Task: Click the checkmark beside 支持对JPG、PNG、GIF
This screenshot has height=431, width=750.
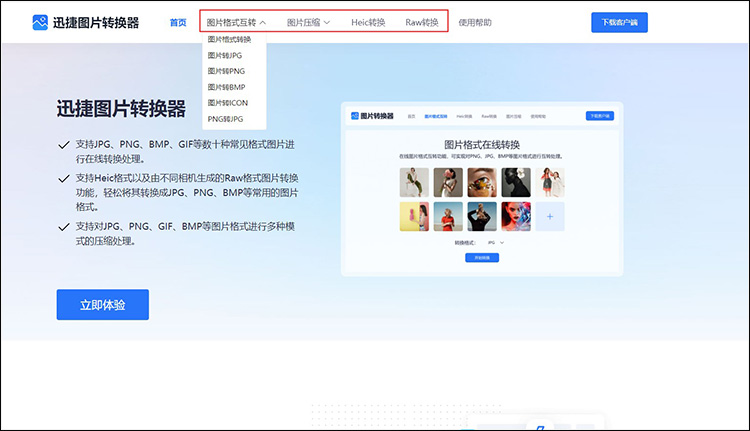Action: tap(64, 227)
